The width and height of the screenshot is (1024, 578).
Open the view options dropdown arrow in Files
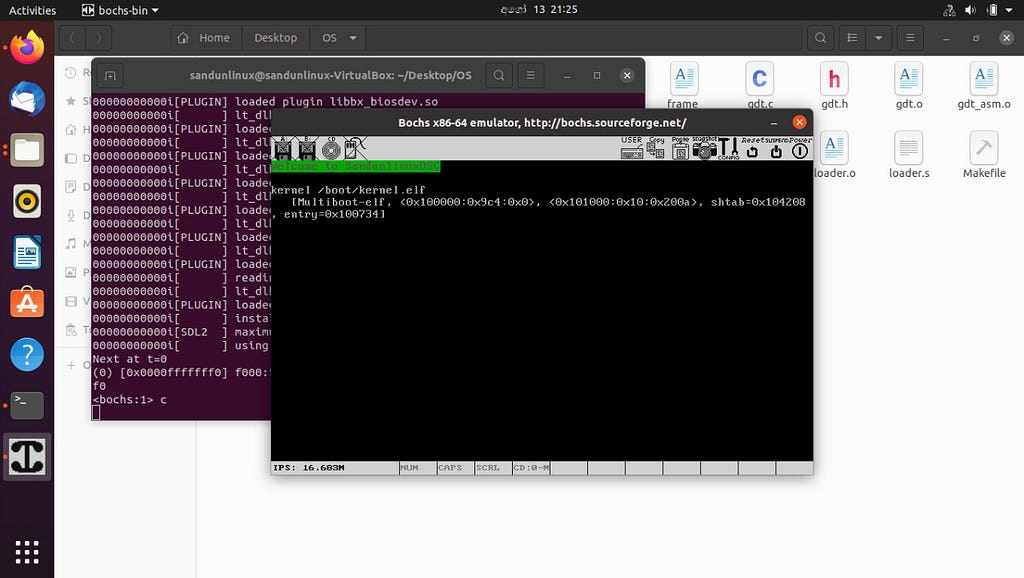pyautogui.click(x=878, y=38)
